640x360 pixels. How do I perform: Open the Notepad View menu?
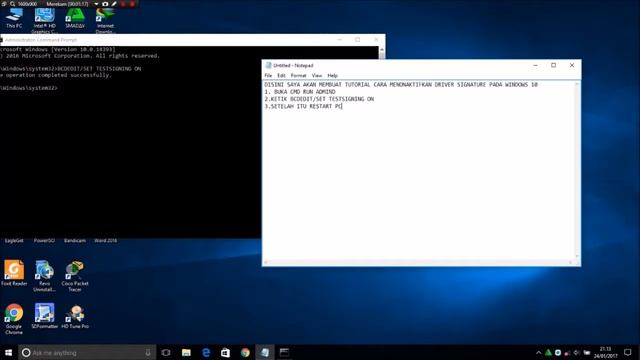[317, 76]
